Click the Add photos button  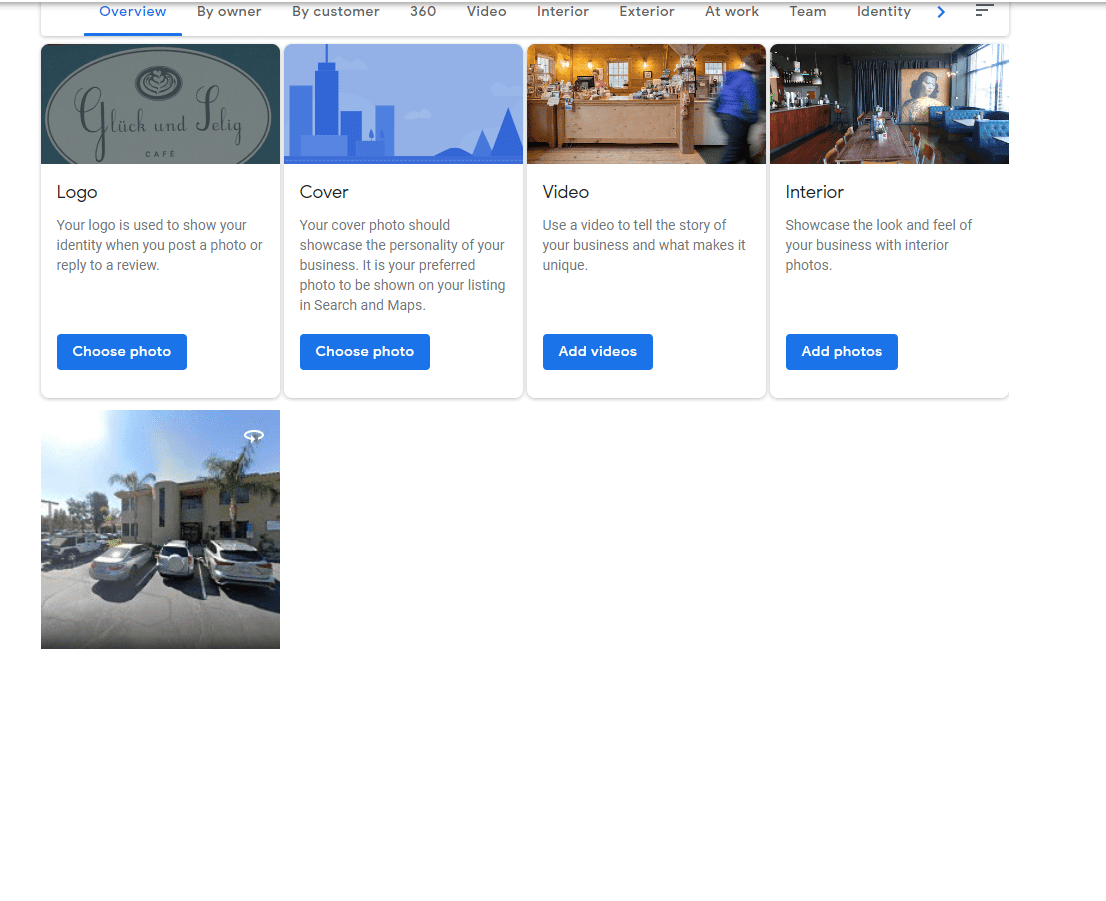(841, 352)
